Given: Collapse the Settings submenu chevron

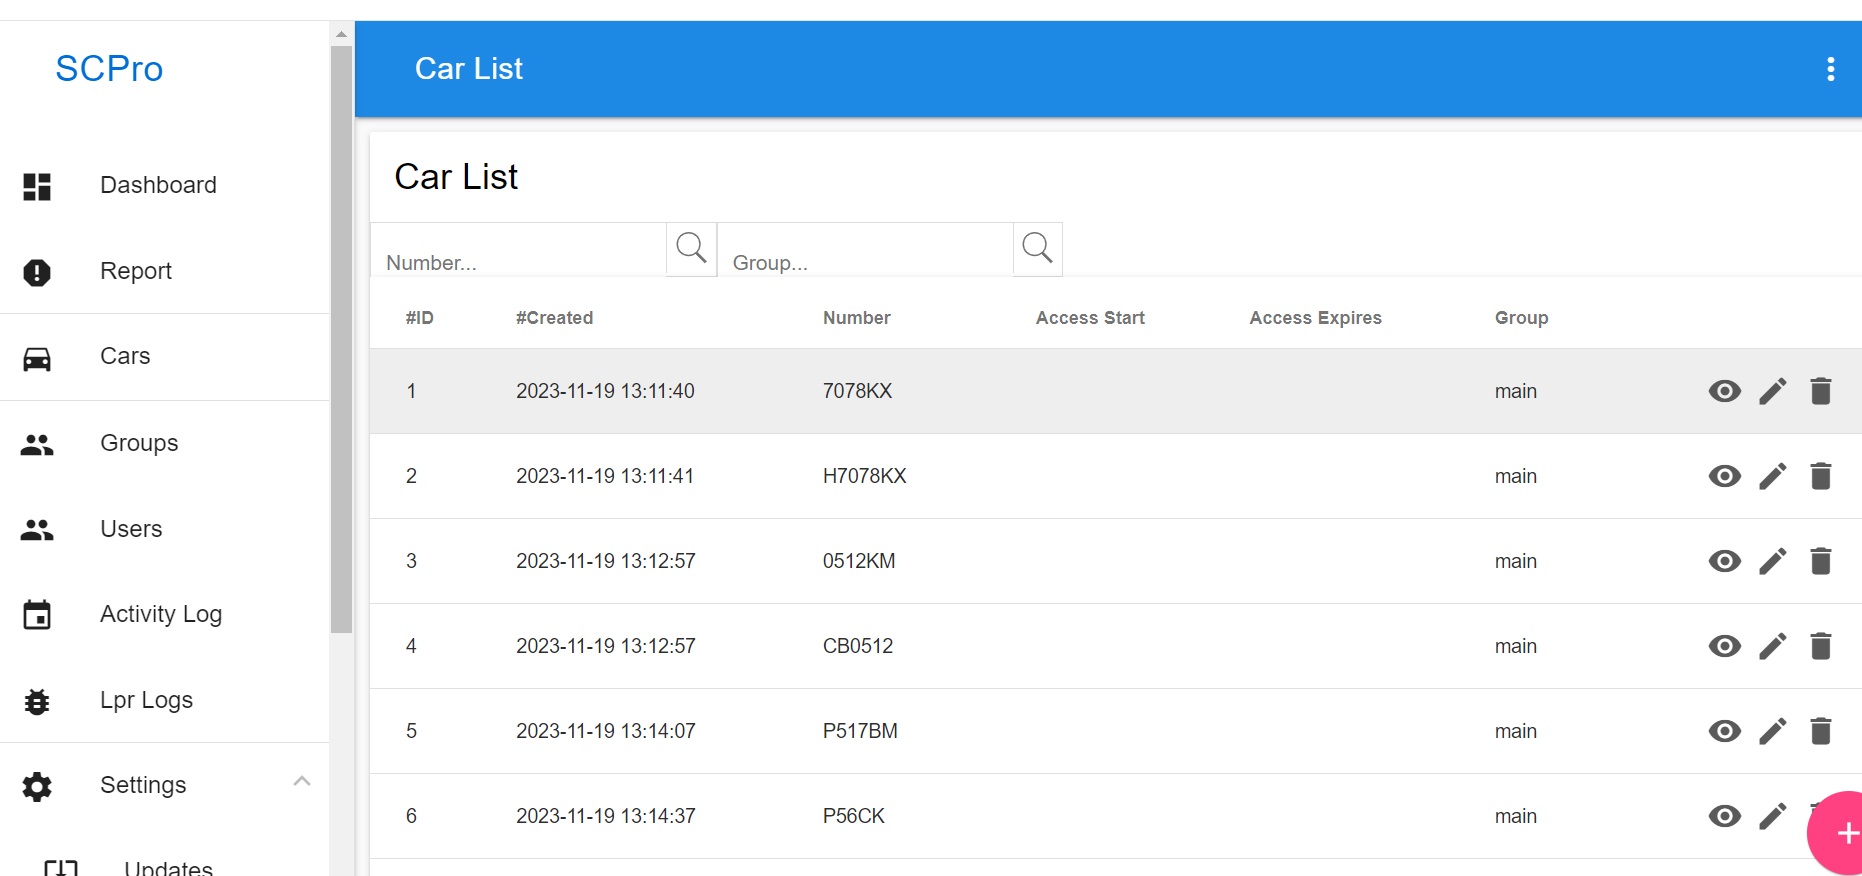Looking at the screenshot, I should click(302, 781).
